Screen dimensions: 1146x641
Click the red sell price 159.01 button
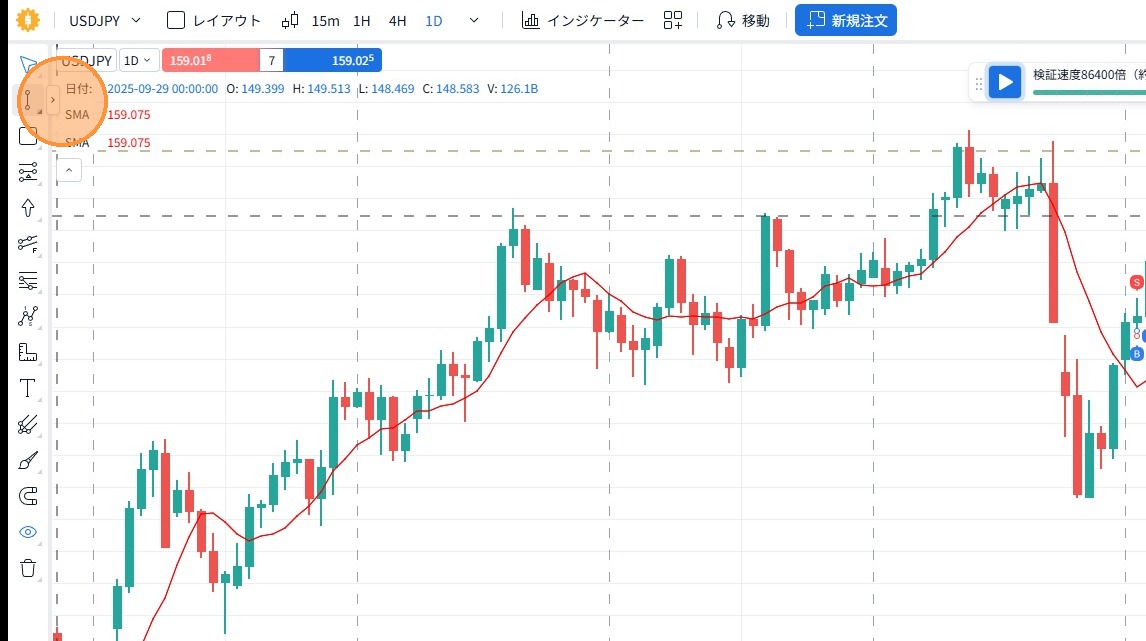(210, 60)
